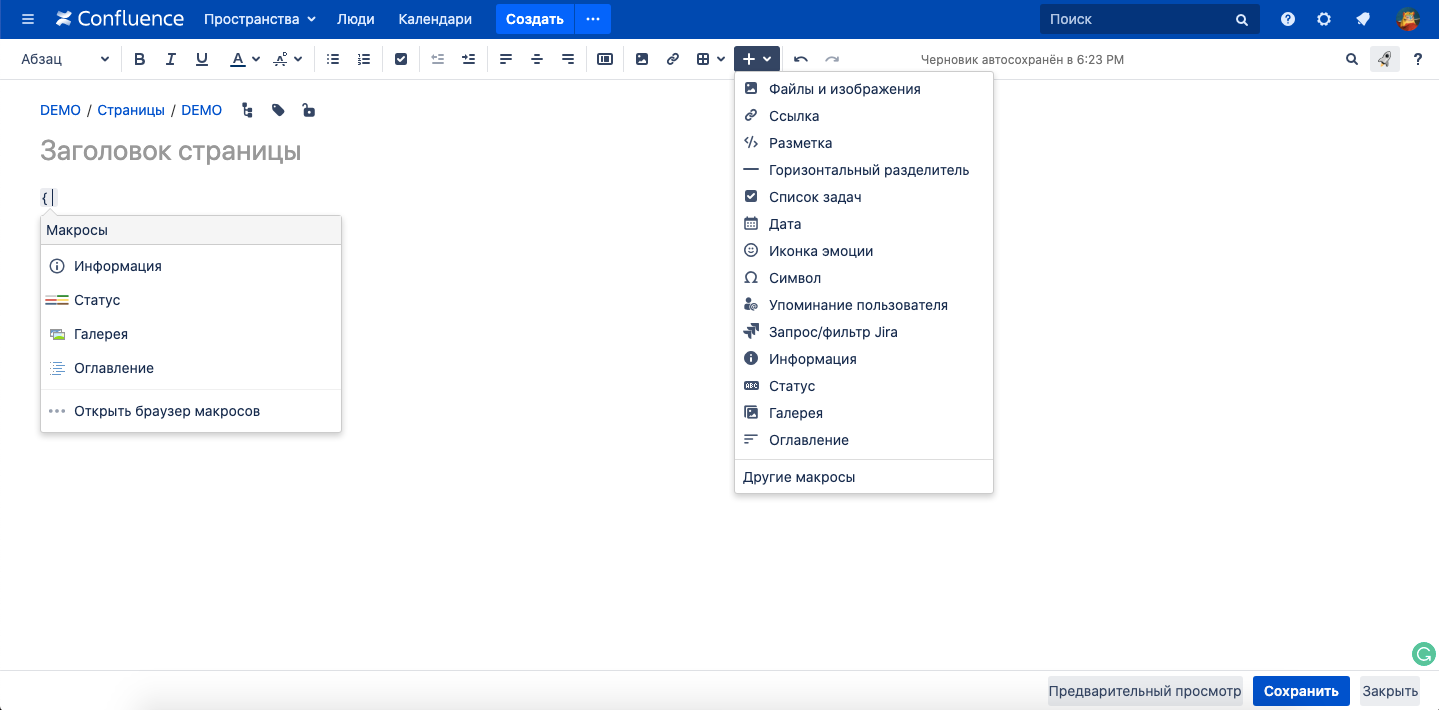Pick Галерея in the Макросы popup
This screenshot has width=1439, height=710.
pyautogui.click(x=191, y=334)
